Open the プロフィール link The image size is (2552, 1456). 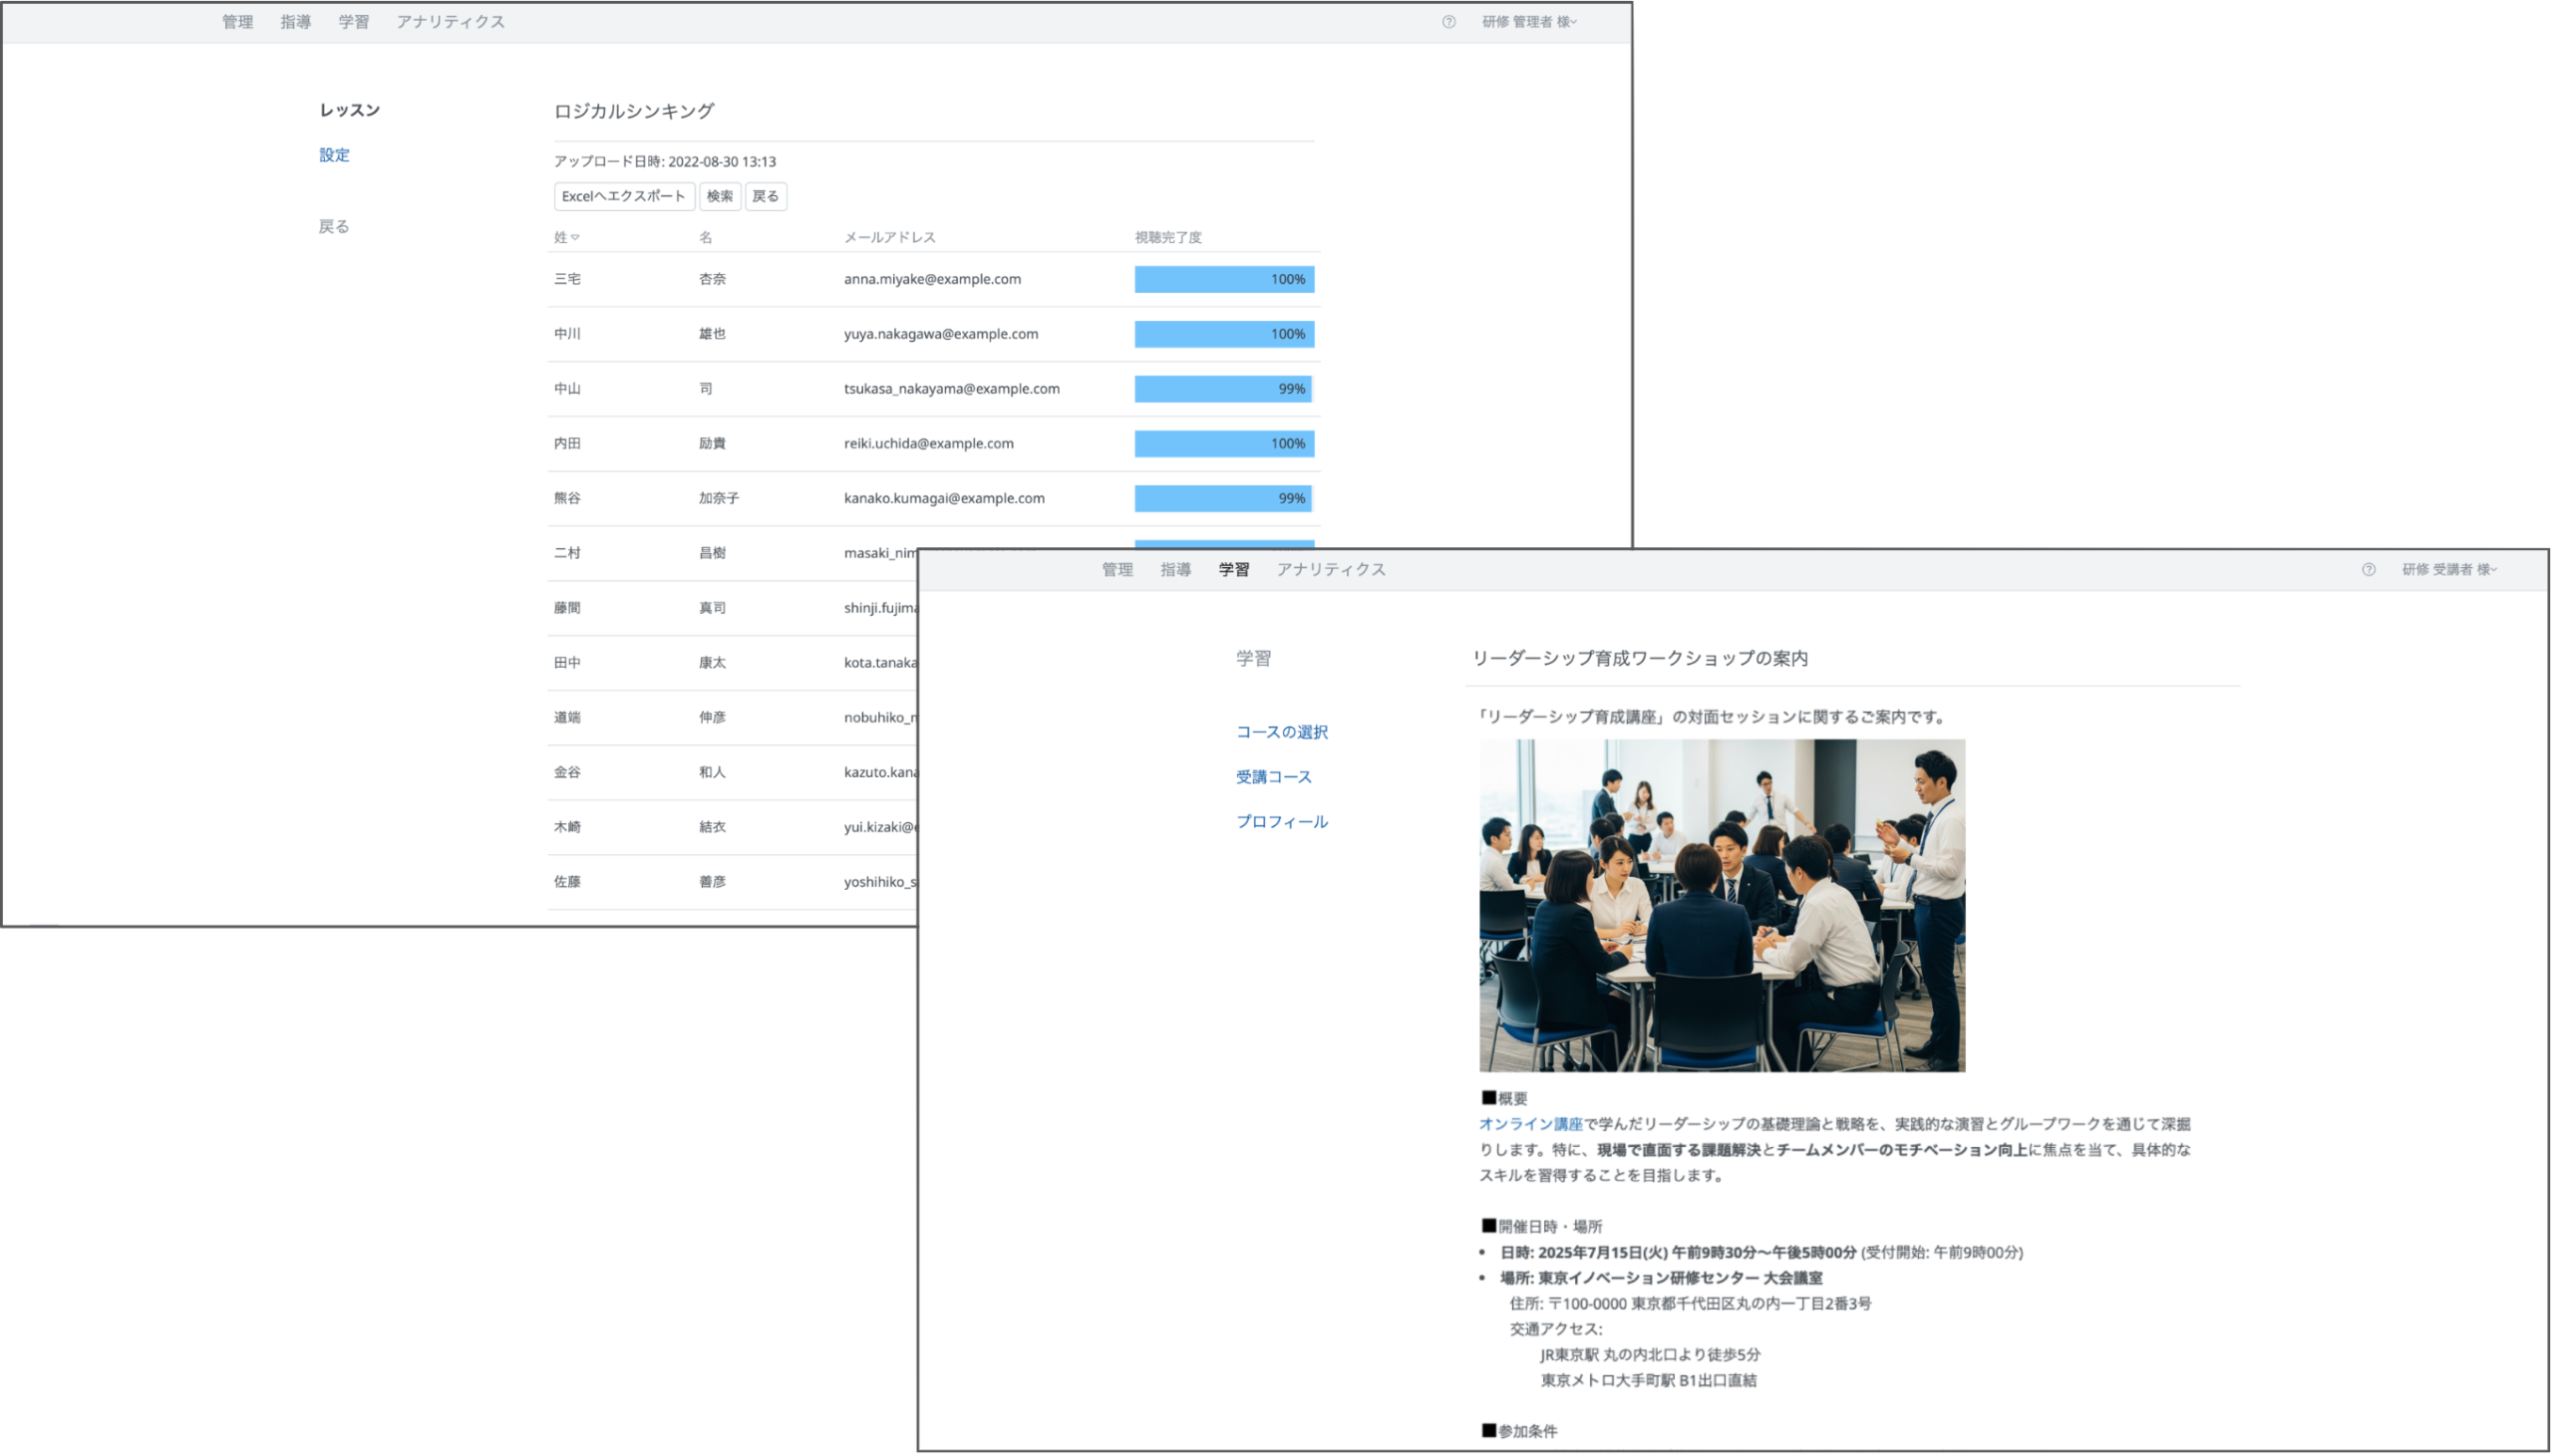pyautogui.click(x=1281, y=822)
